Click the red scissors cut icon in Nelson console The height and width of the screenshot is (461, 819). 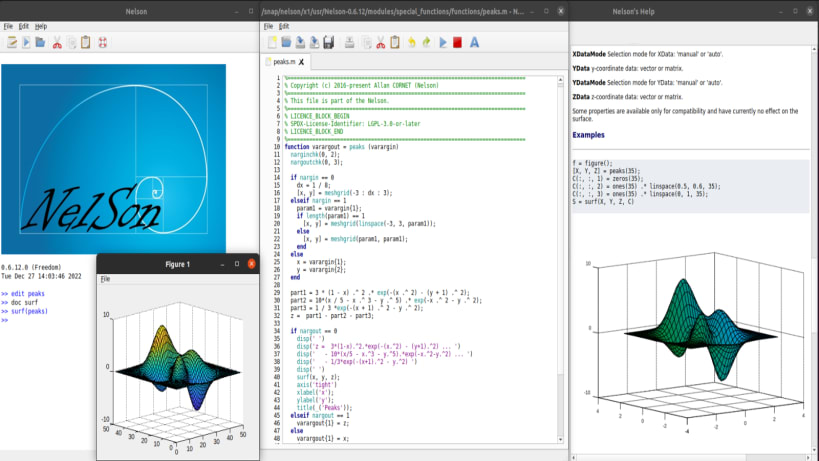57,42
